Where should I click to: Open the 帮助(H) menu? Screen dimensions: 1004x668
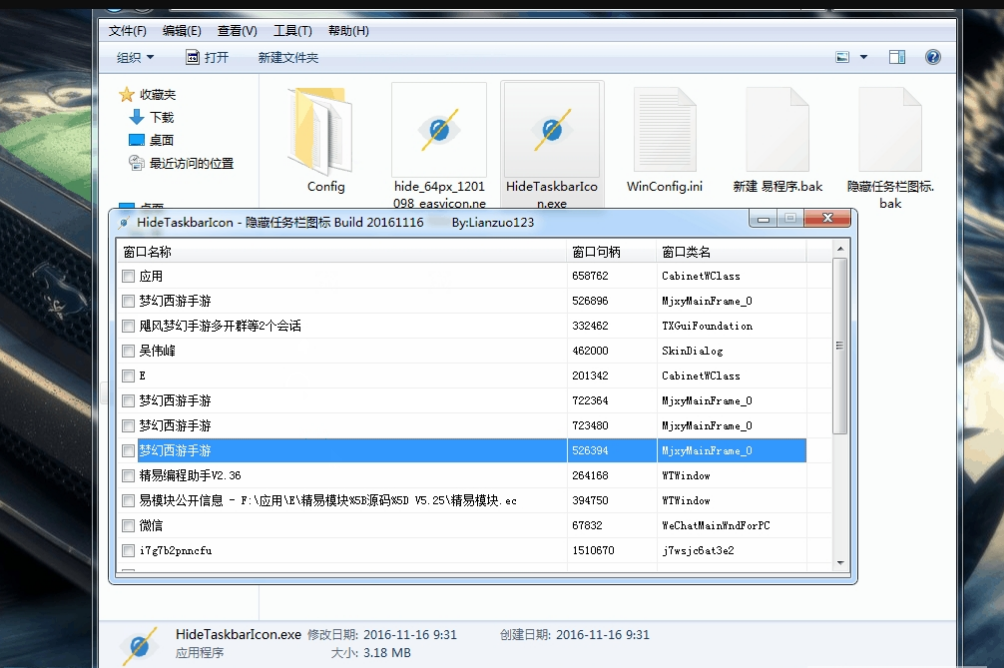[x=348, y=31]
